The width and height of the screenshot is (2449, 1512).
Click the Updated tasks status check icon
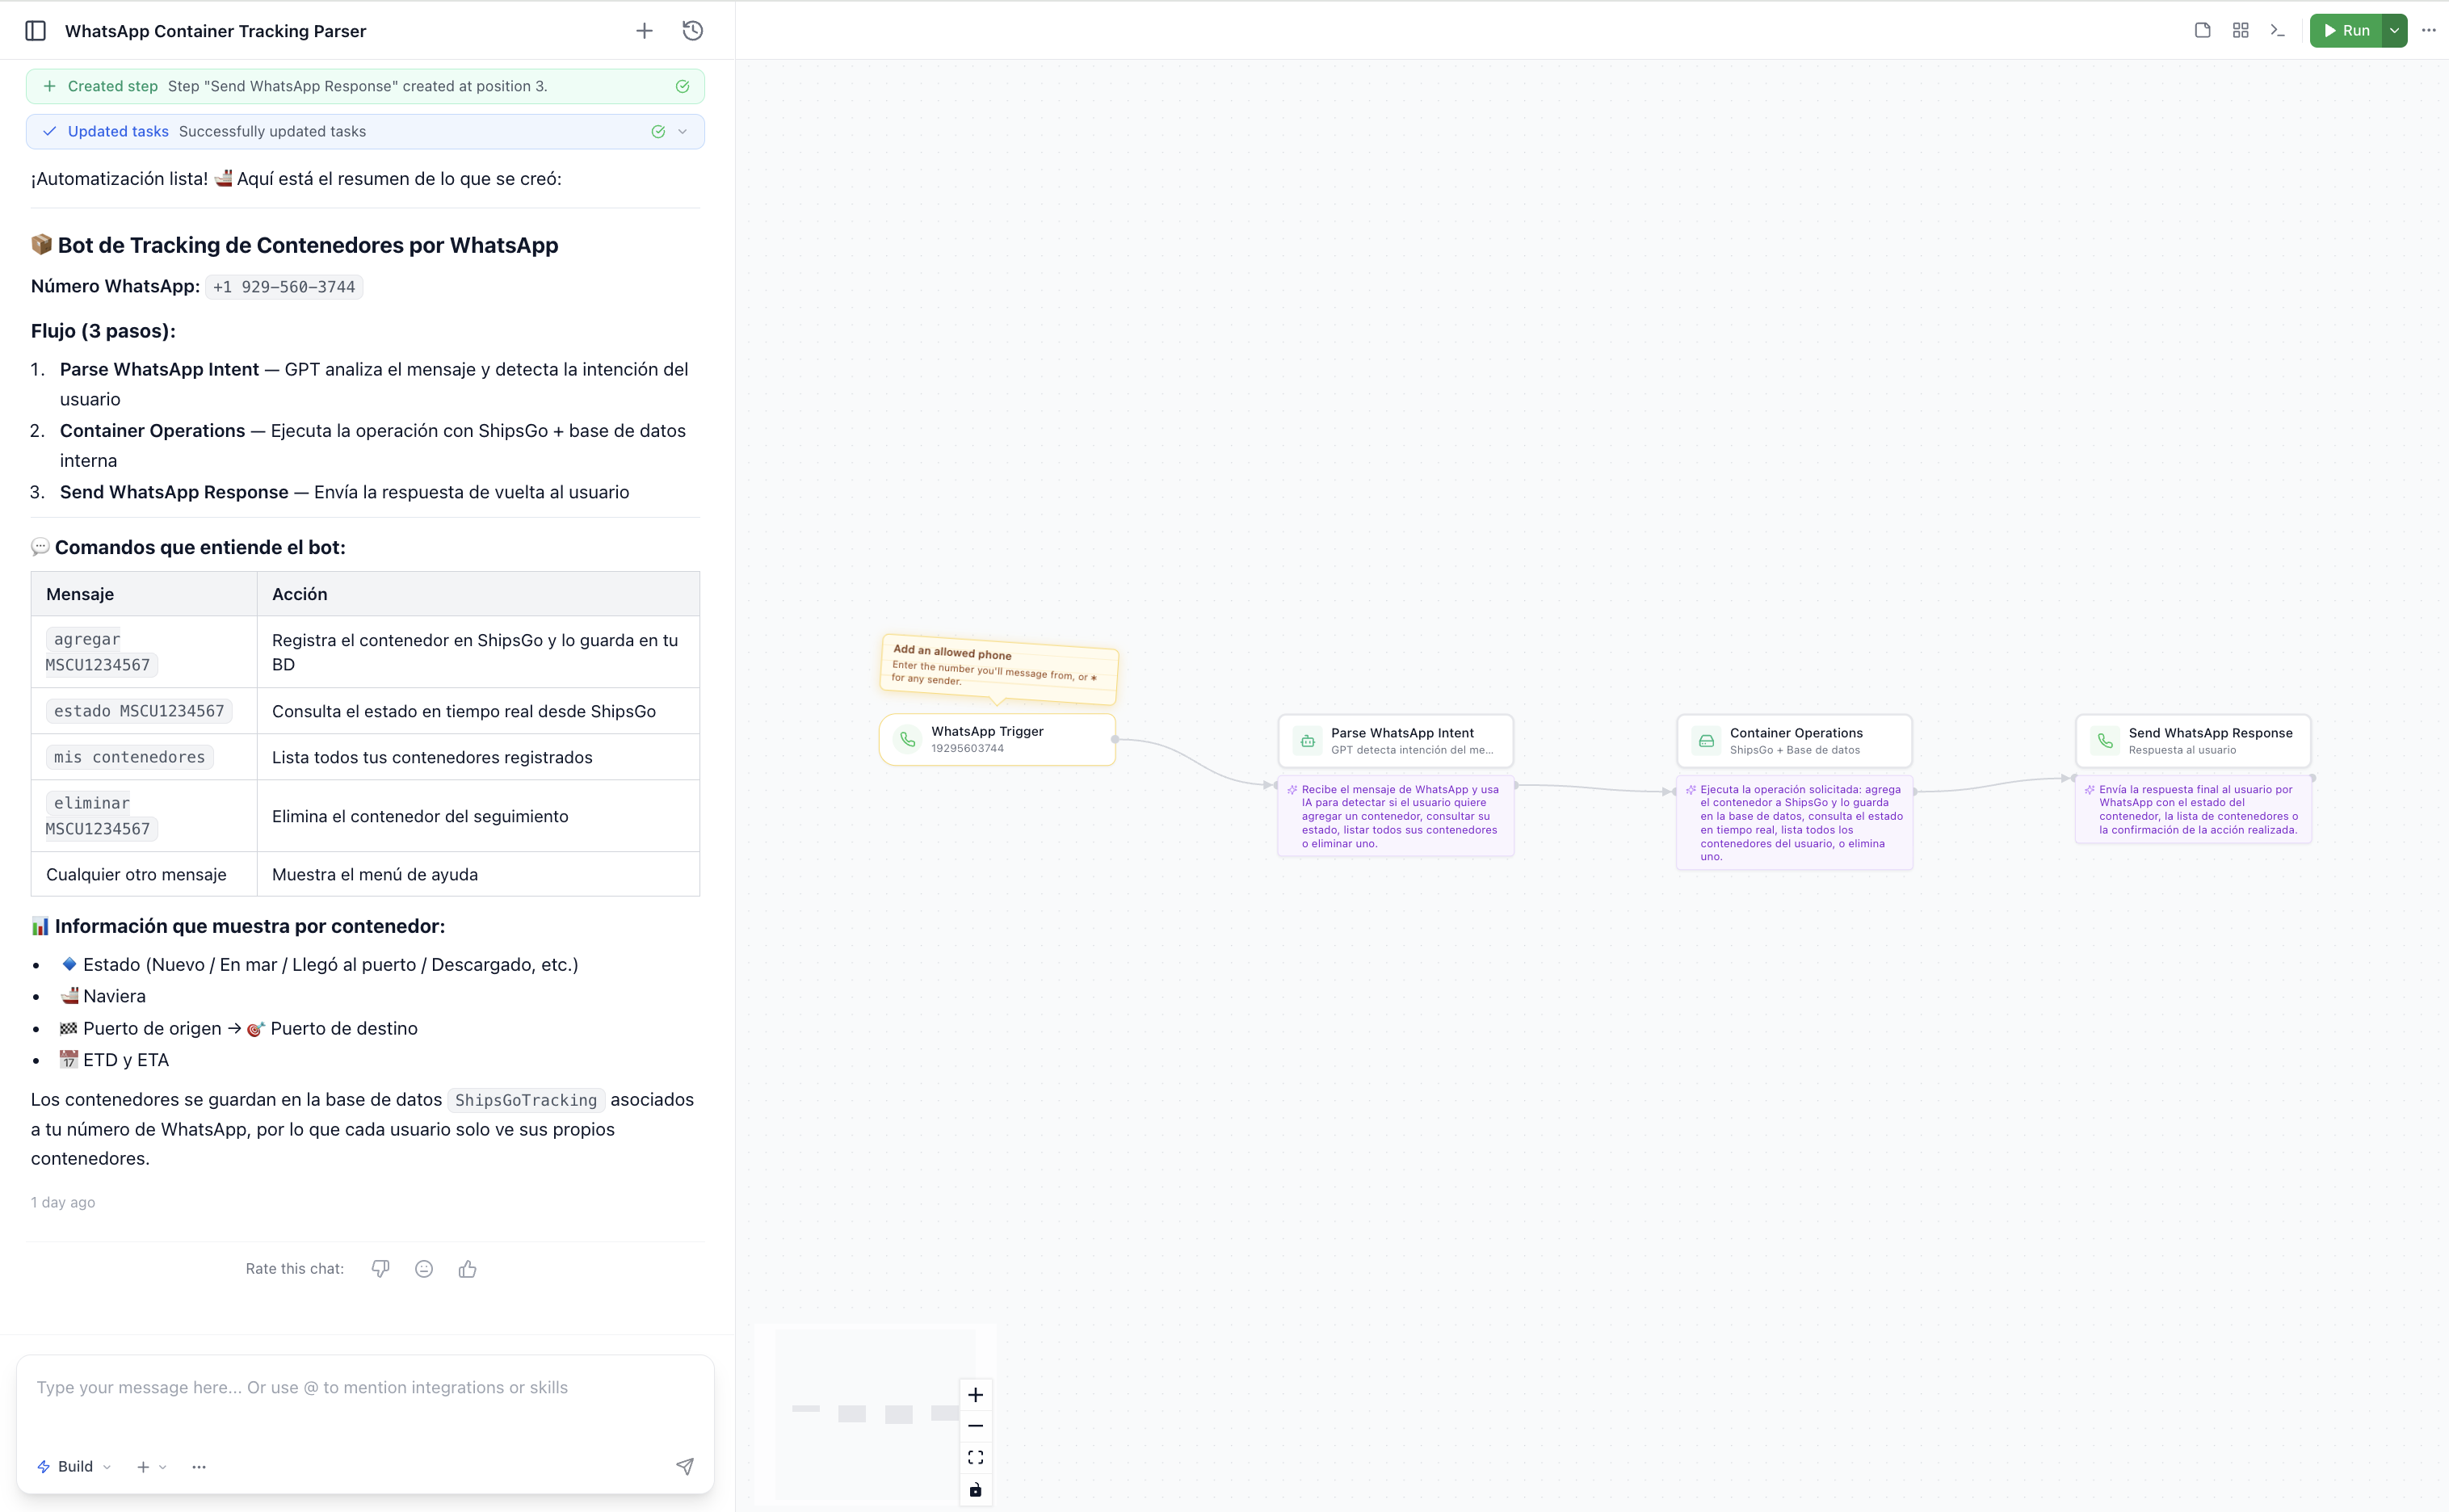pyautogui.click(x=658, y=131)
